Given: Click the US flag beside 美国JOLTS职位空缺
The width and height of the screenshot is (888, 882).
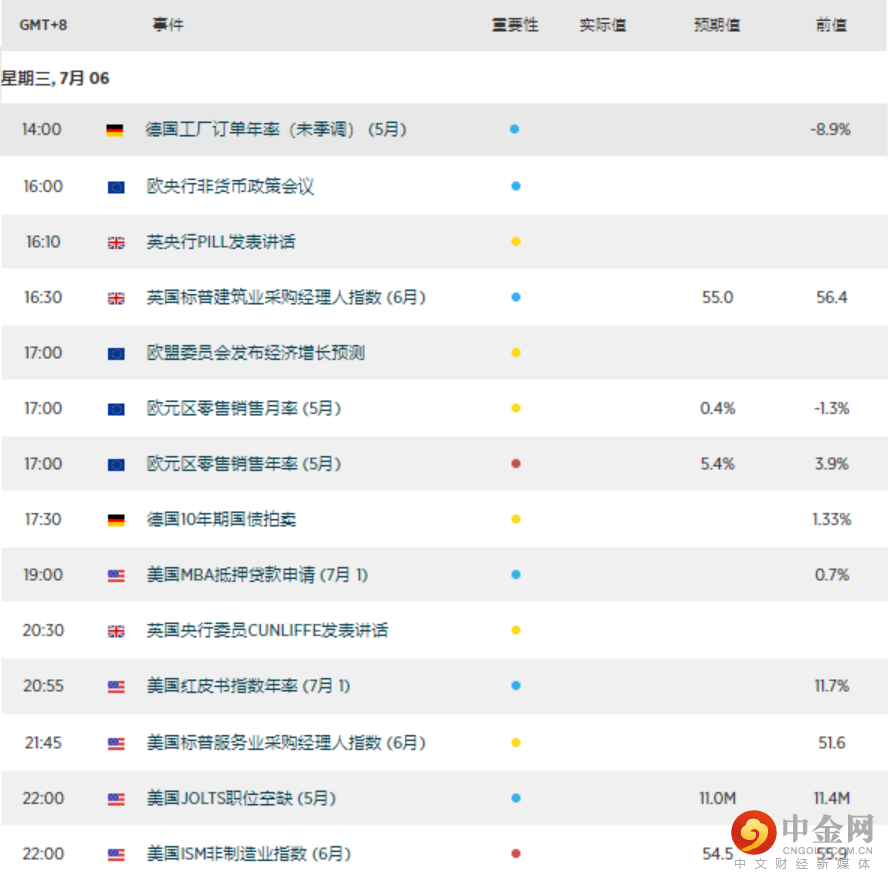Looking at the screenshot, I should (x=116, y=799).
